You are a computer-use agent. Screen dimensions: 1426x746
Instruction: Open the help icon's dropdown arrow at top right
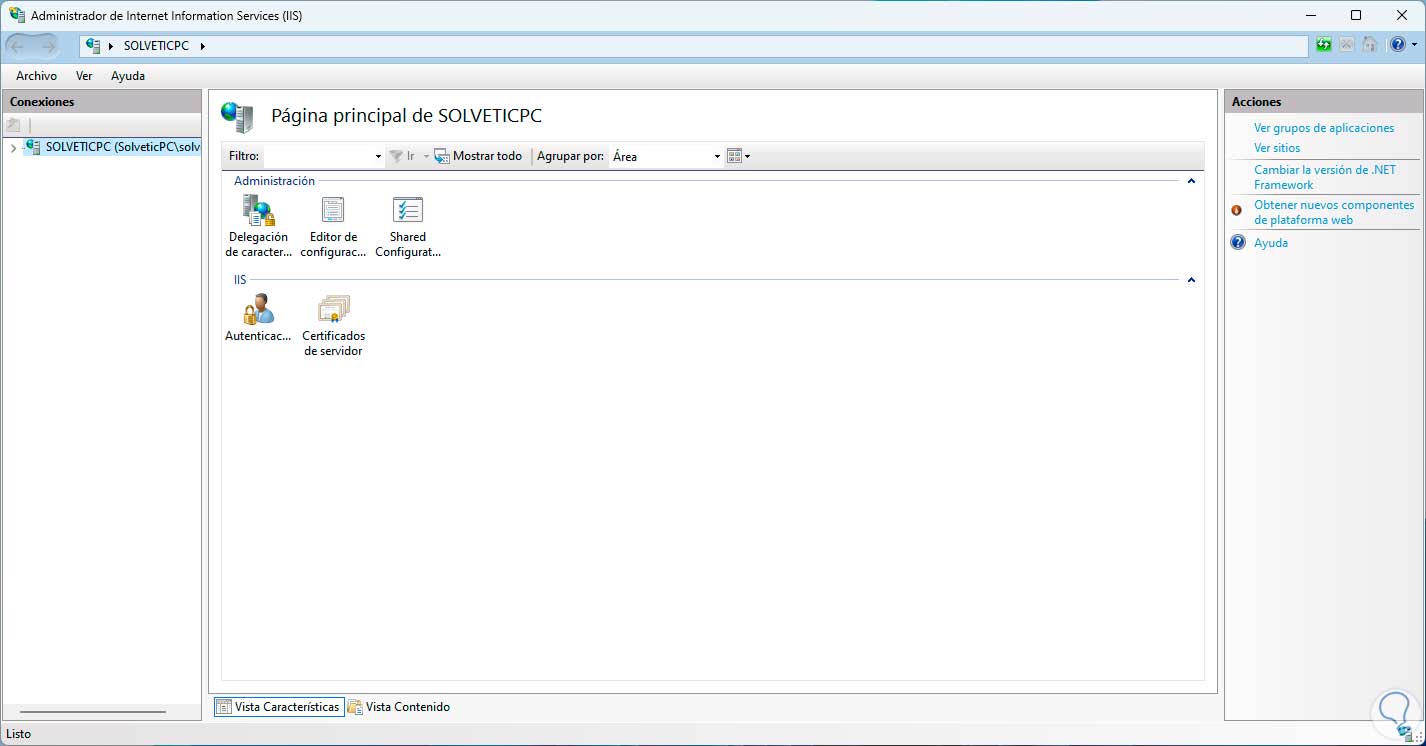1414,45
